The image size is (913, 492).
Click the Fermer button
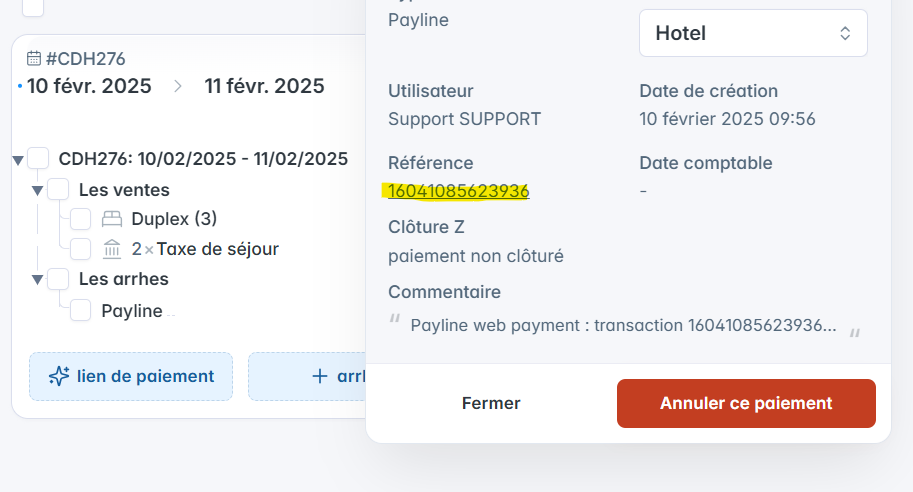coord(491,403)
